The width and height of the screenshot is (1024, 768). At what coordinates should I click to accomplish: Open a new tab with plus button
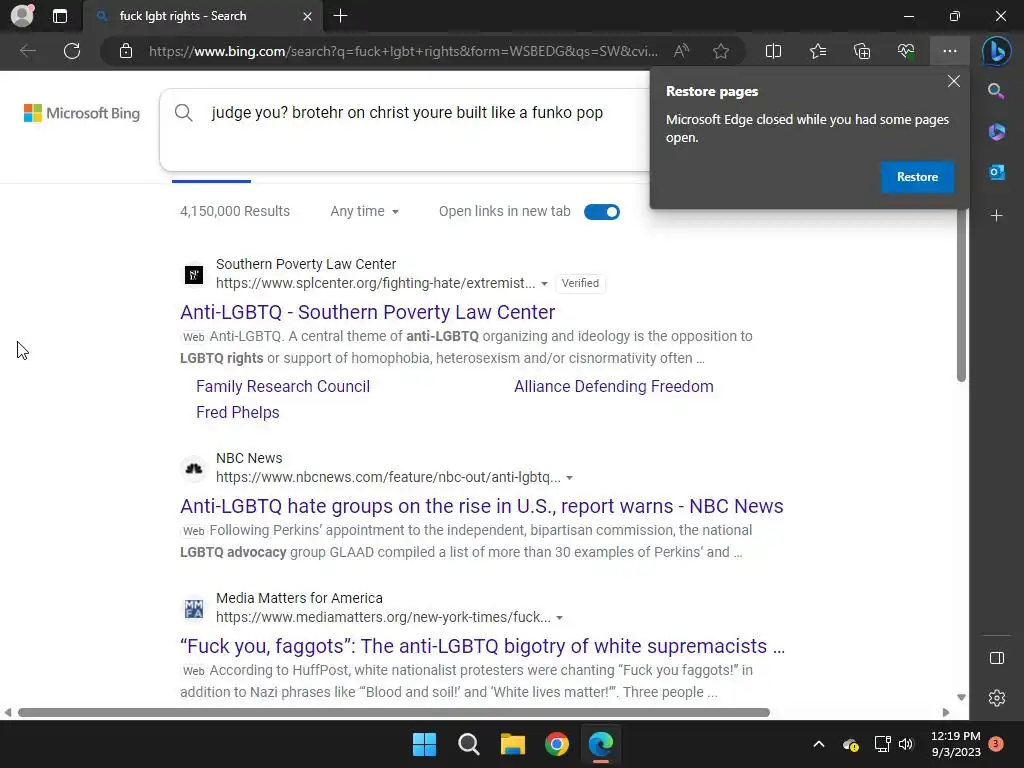click(340, 16)
